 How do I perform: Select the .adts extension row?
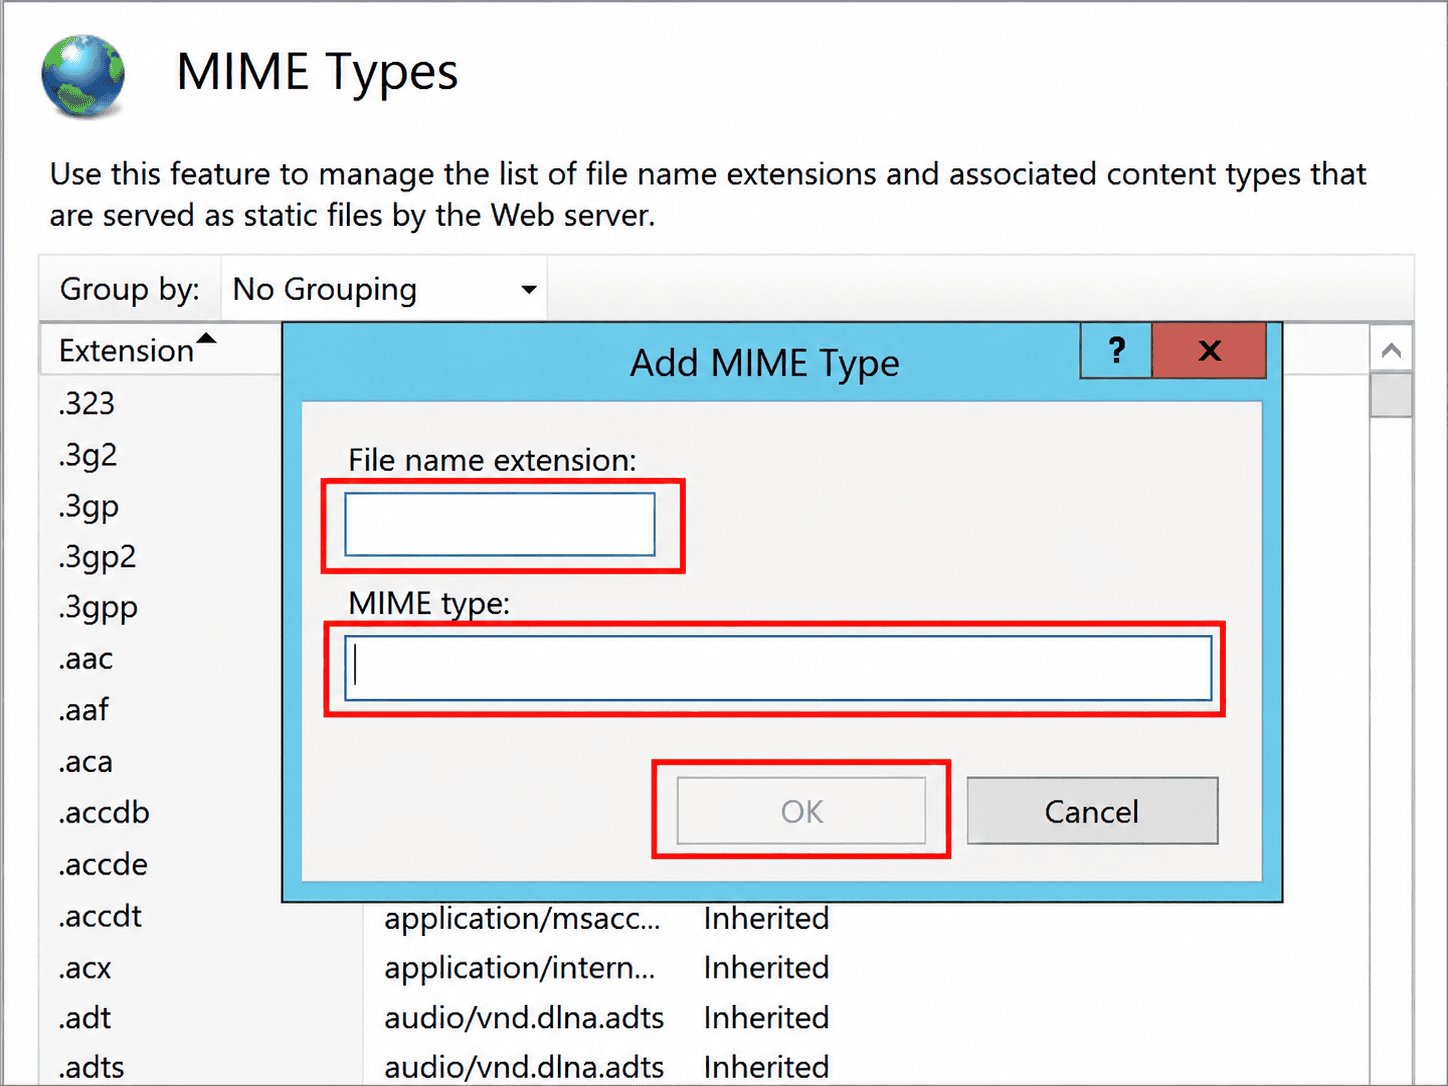click(91, 1067)
